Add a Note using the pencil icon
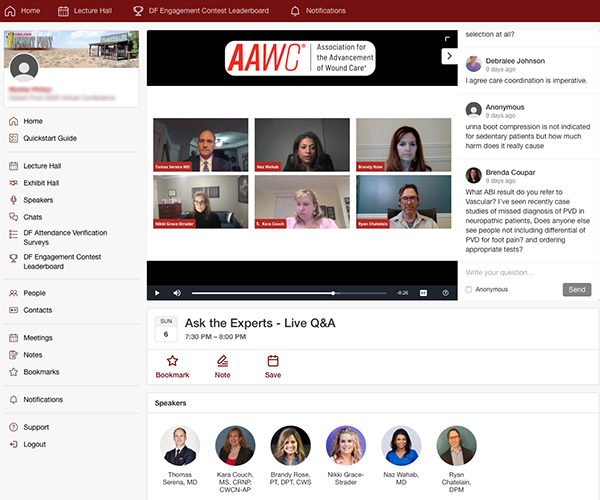This screenshot has width=600, height=500. coord(222,361)
